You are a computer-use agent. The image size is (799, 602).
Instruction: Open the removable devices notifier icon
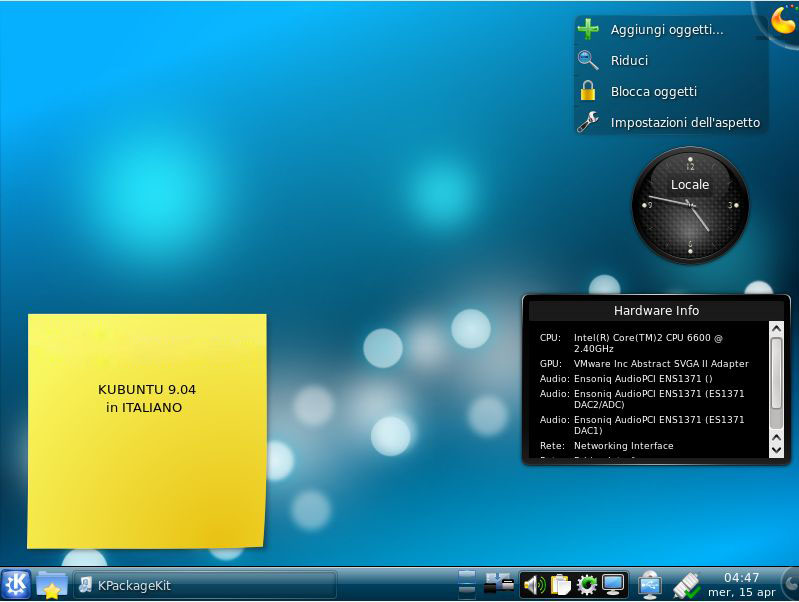(498, 584)
